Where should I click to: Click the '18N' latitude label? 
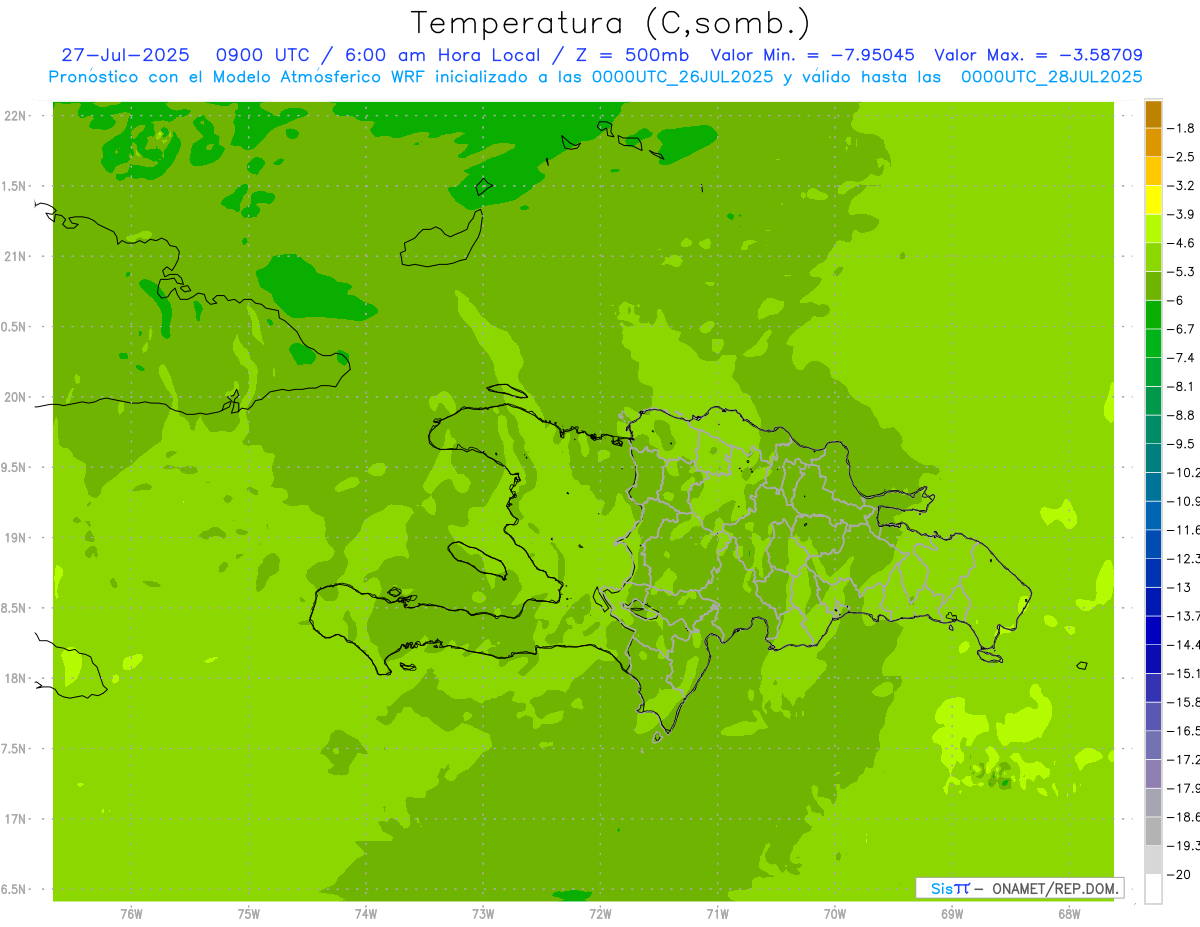[16, 679]
